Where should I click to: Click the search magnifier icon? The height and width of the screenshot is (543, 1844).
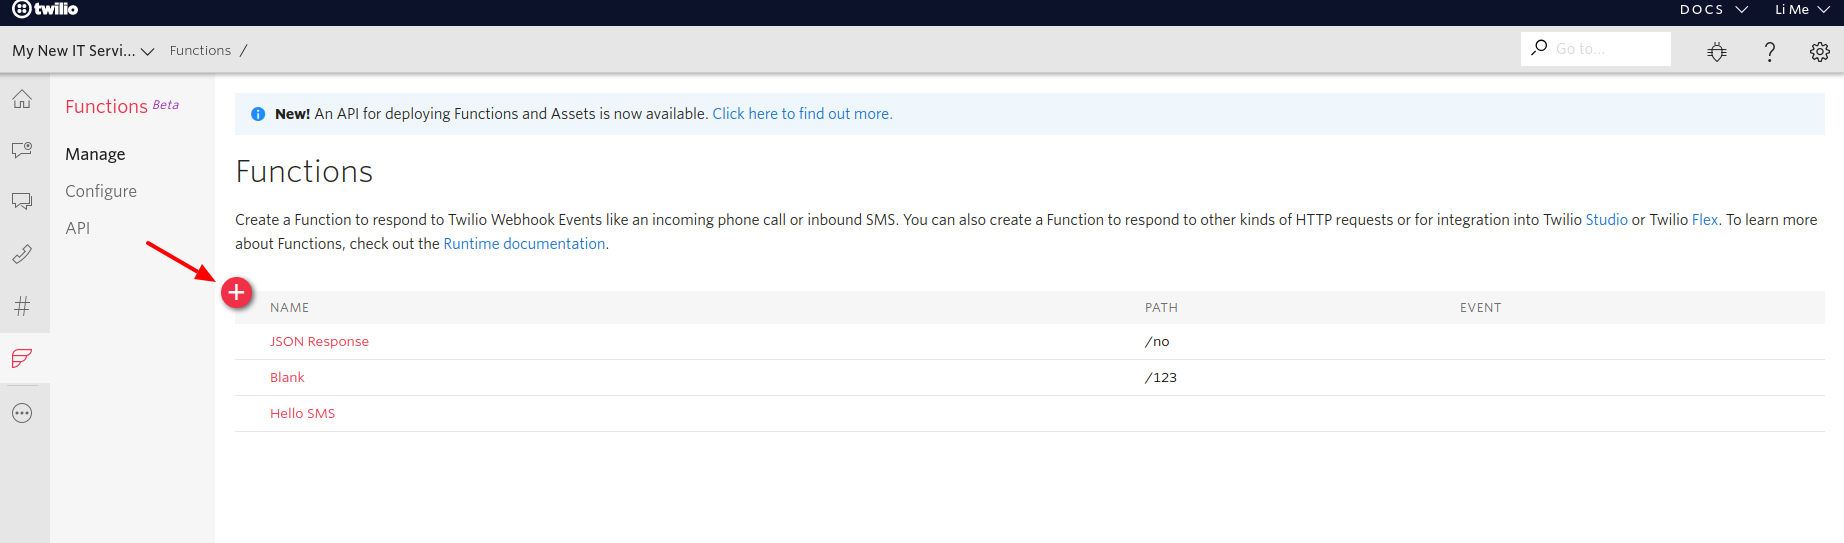point(1540,47)
